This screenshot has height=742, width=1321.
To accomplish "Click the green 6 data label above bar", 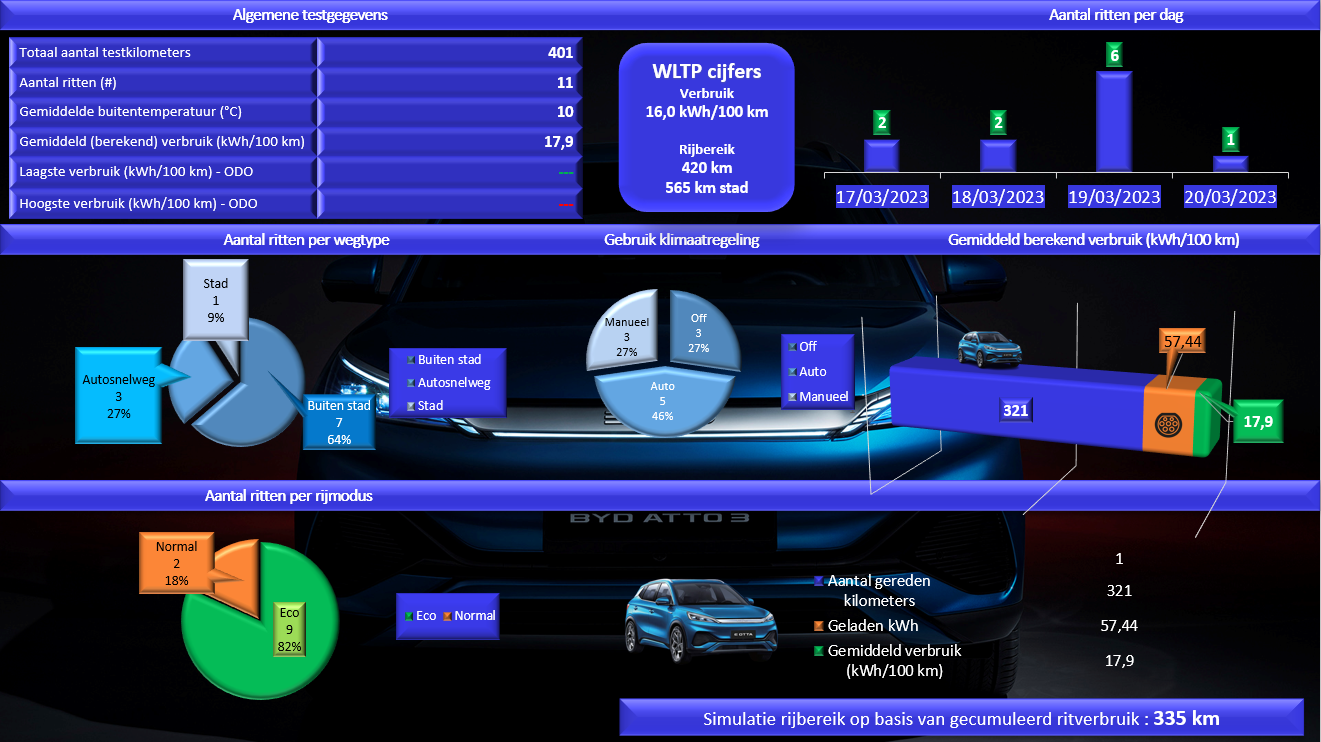I will (x=1114, y=56).
